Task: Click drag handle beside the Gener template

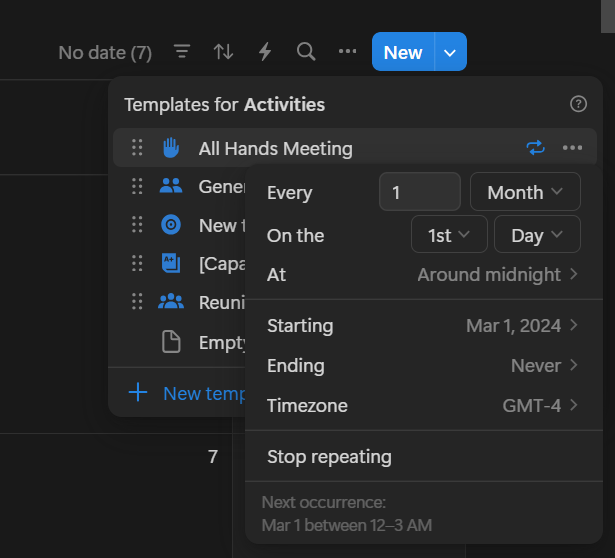Action: click(x=137, y=186)
